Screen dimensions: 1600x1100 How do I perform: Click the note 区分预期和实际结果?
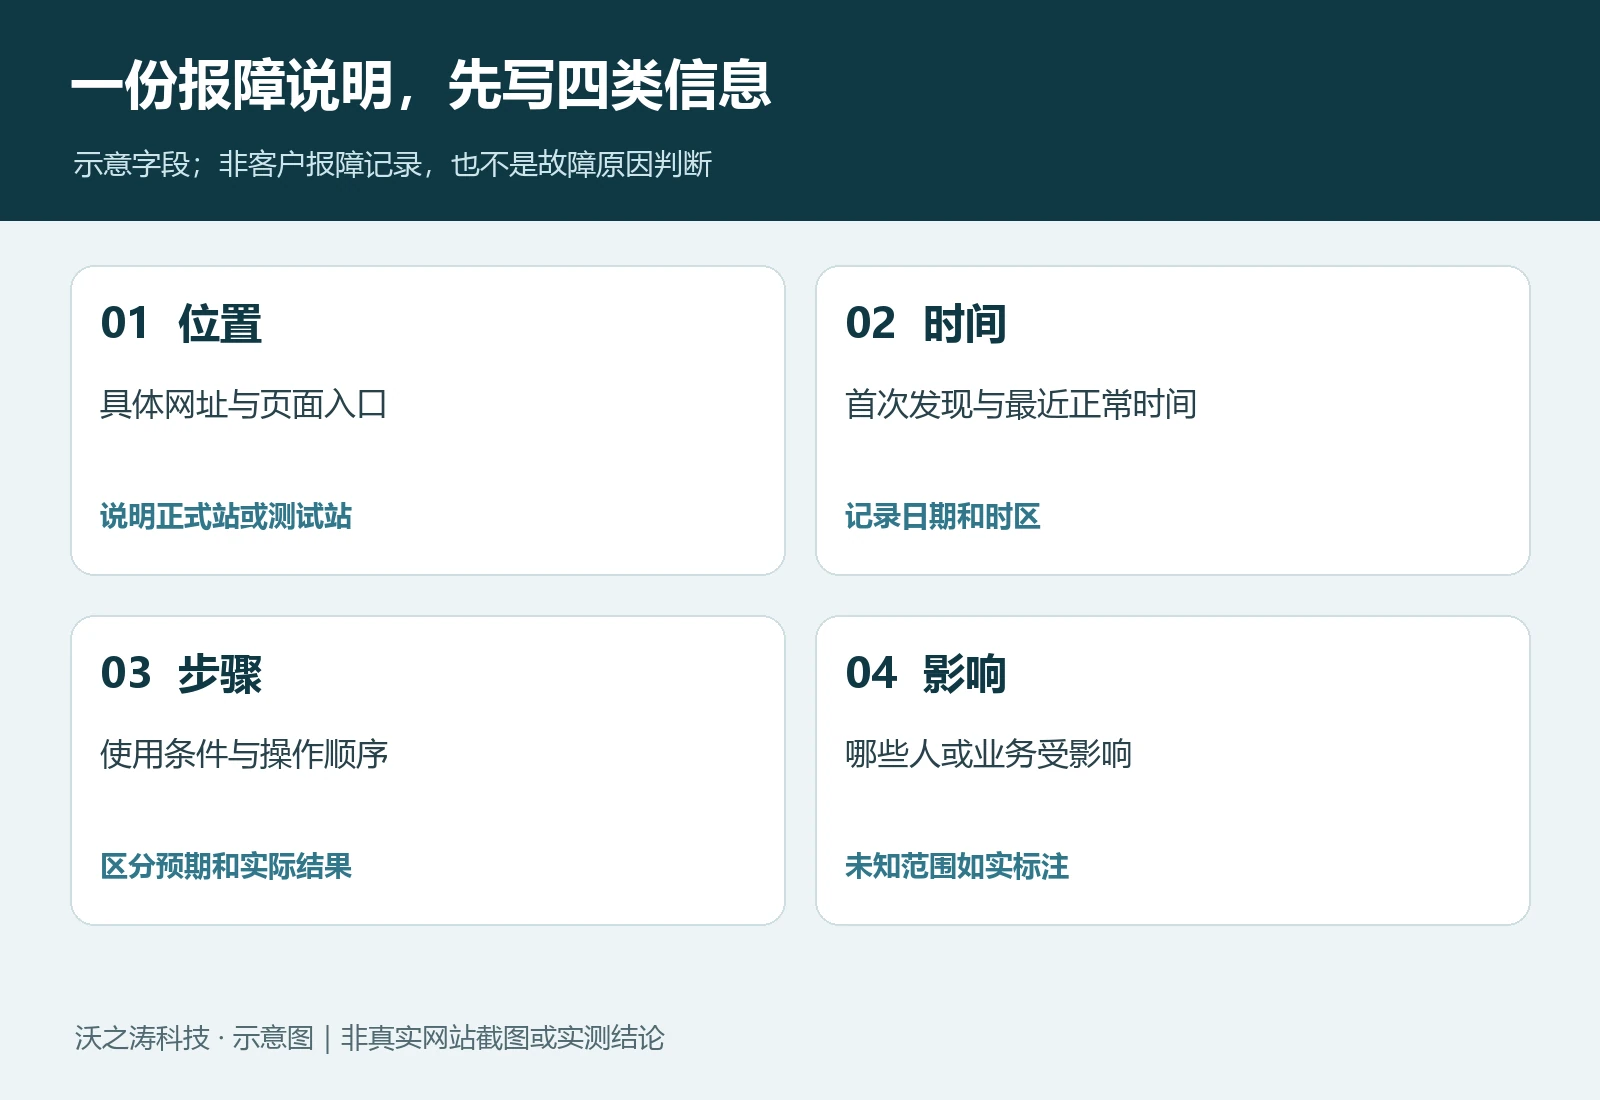coord(226,866)
